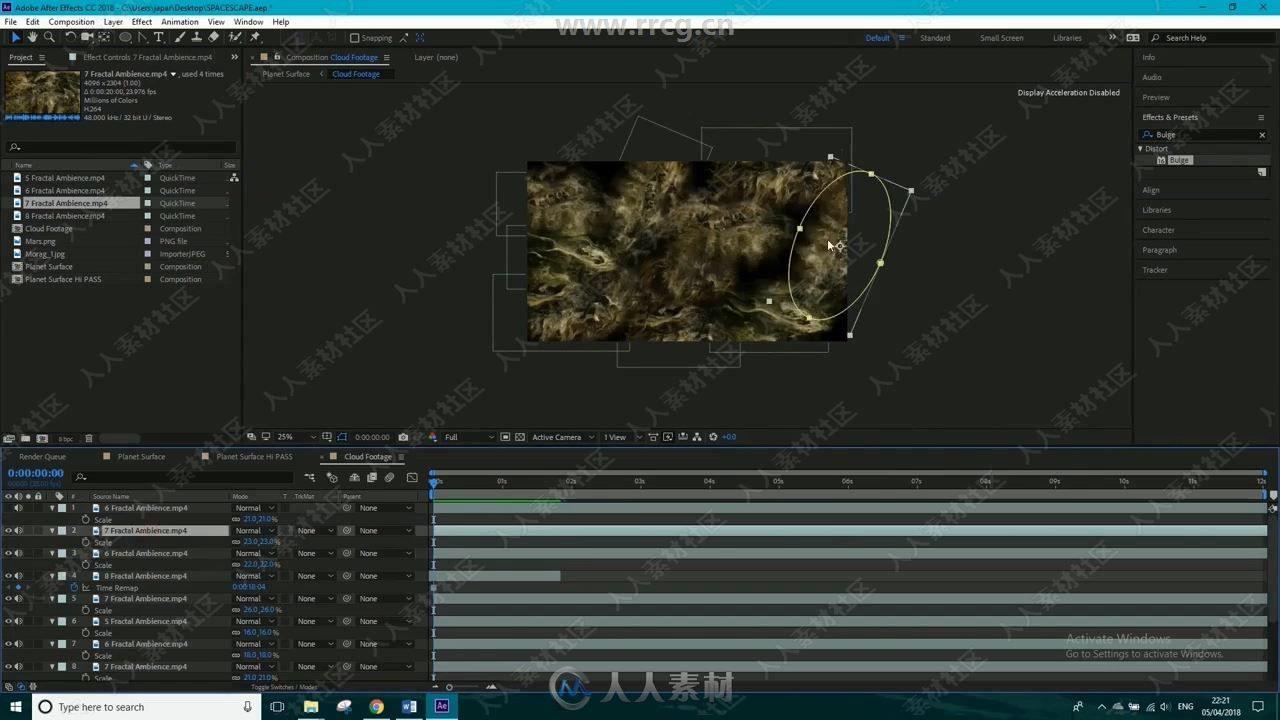Screen dimensions: 1280x720
Task: Click the Composition Mini-Flowchart icon in timeline
Action: click(x=310, y=477)
